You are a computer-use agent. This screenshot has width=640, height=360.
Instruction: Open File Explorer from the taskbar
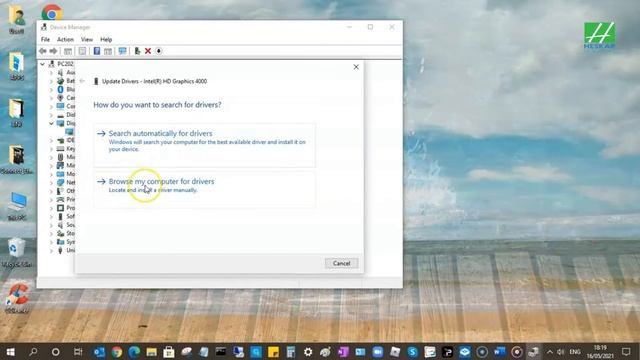tap(151, 352)
